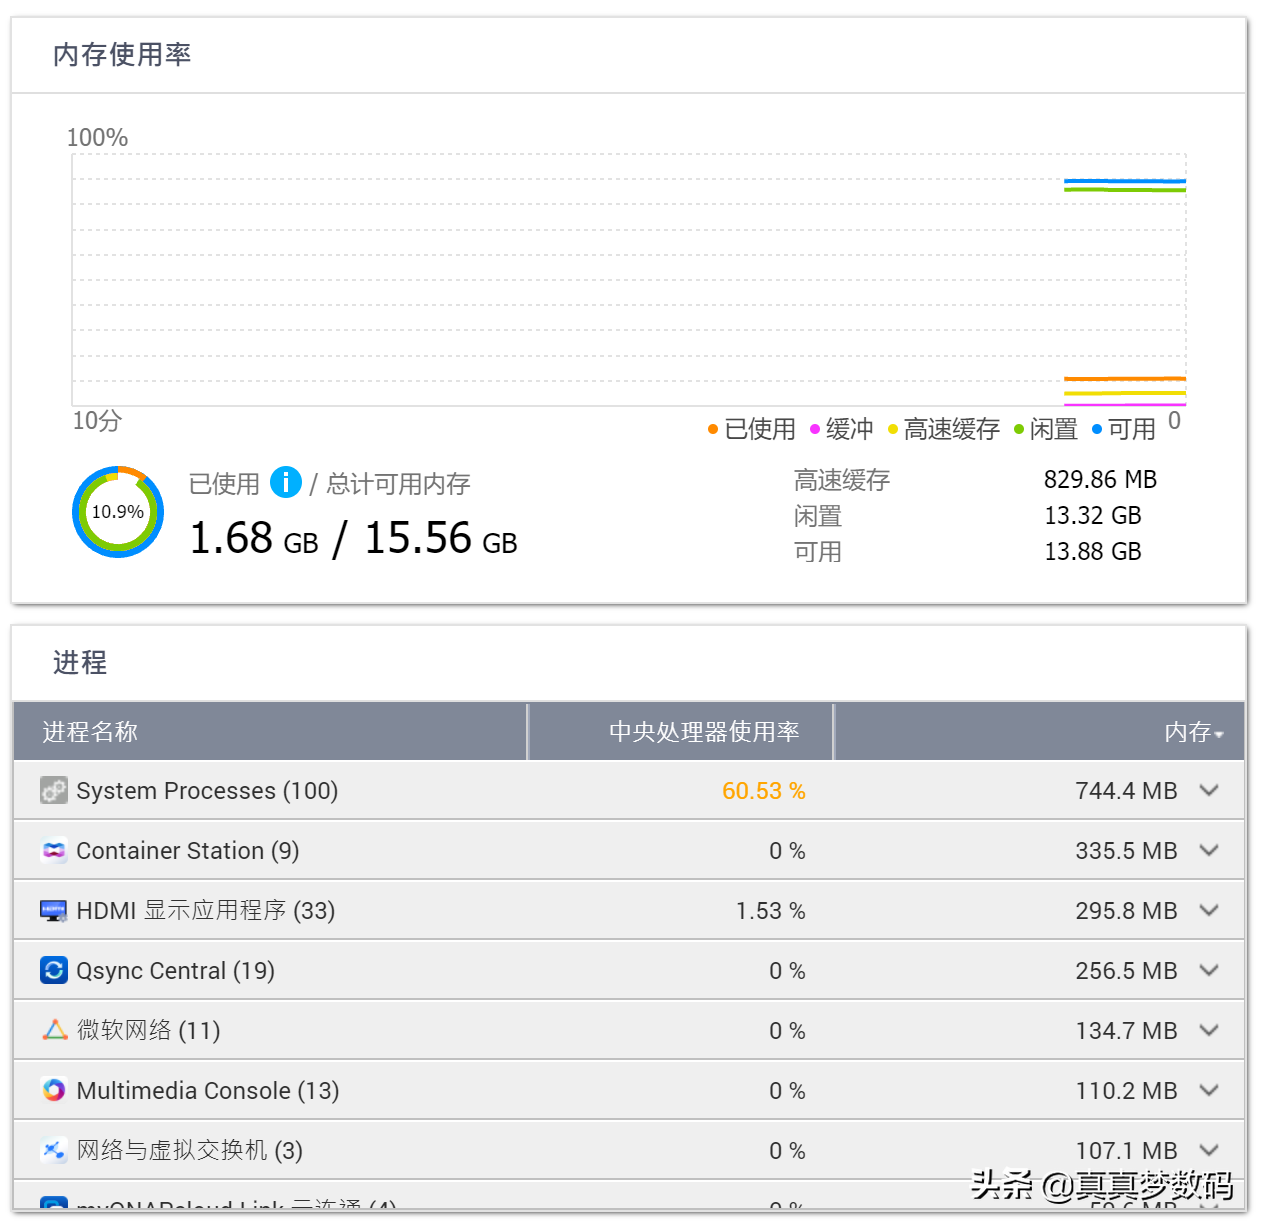Toggle the 可用 legend series
Screen dimensions: 1263x1230
1123,430
